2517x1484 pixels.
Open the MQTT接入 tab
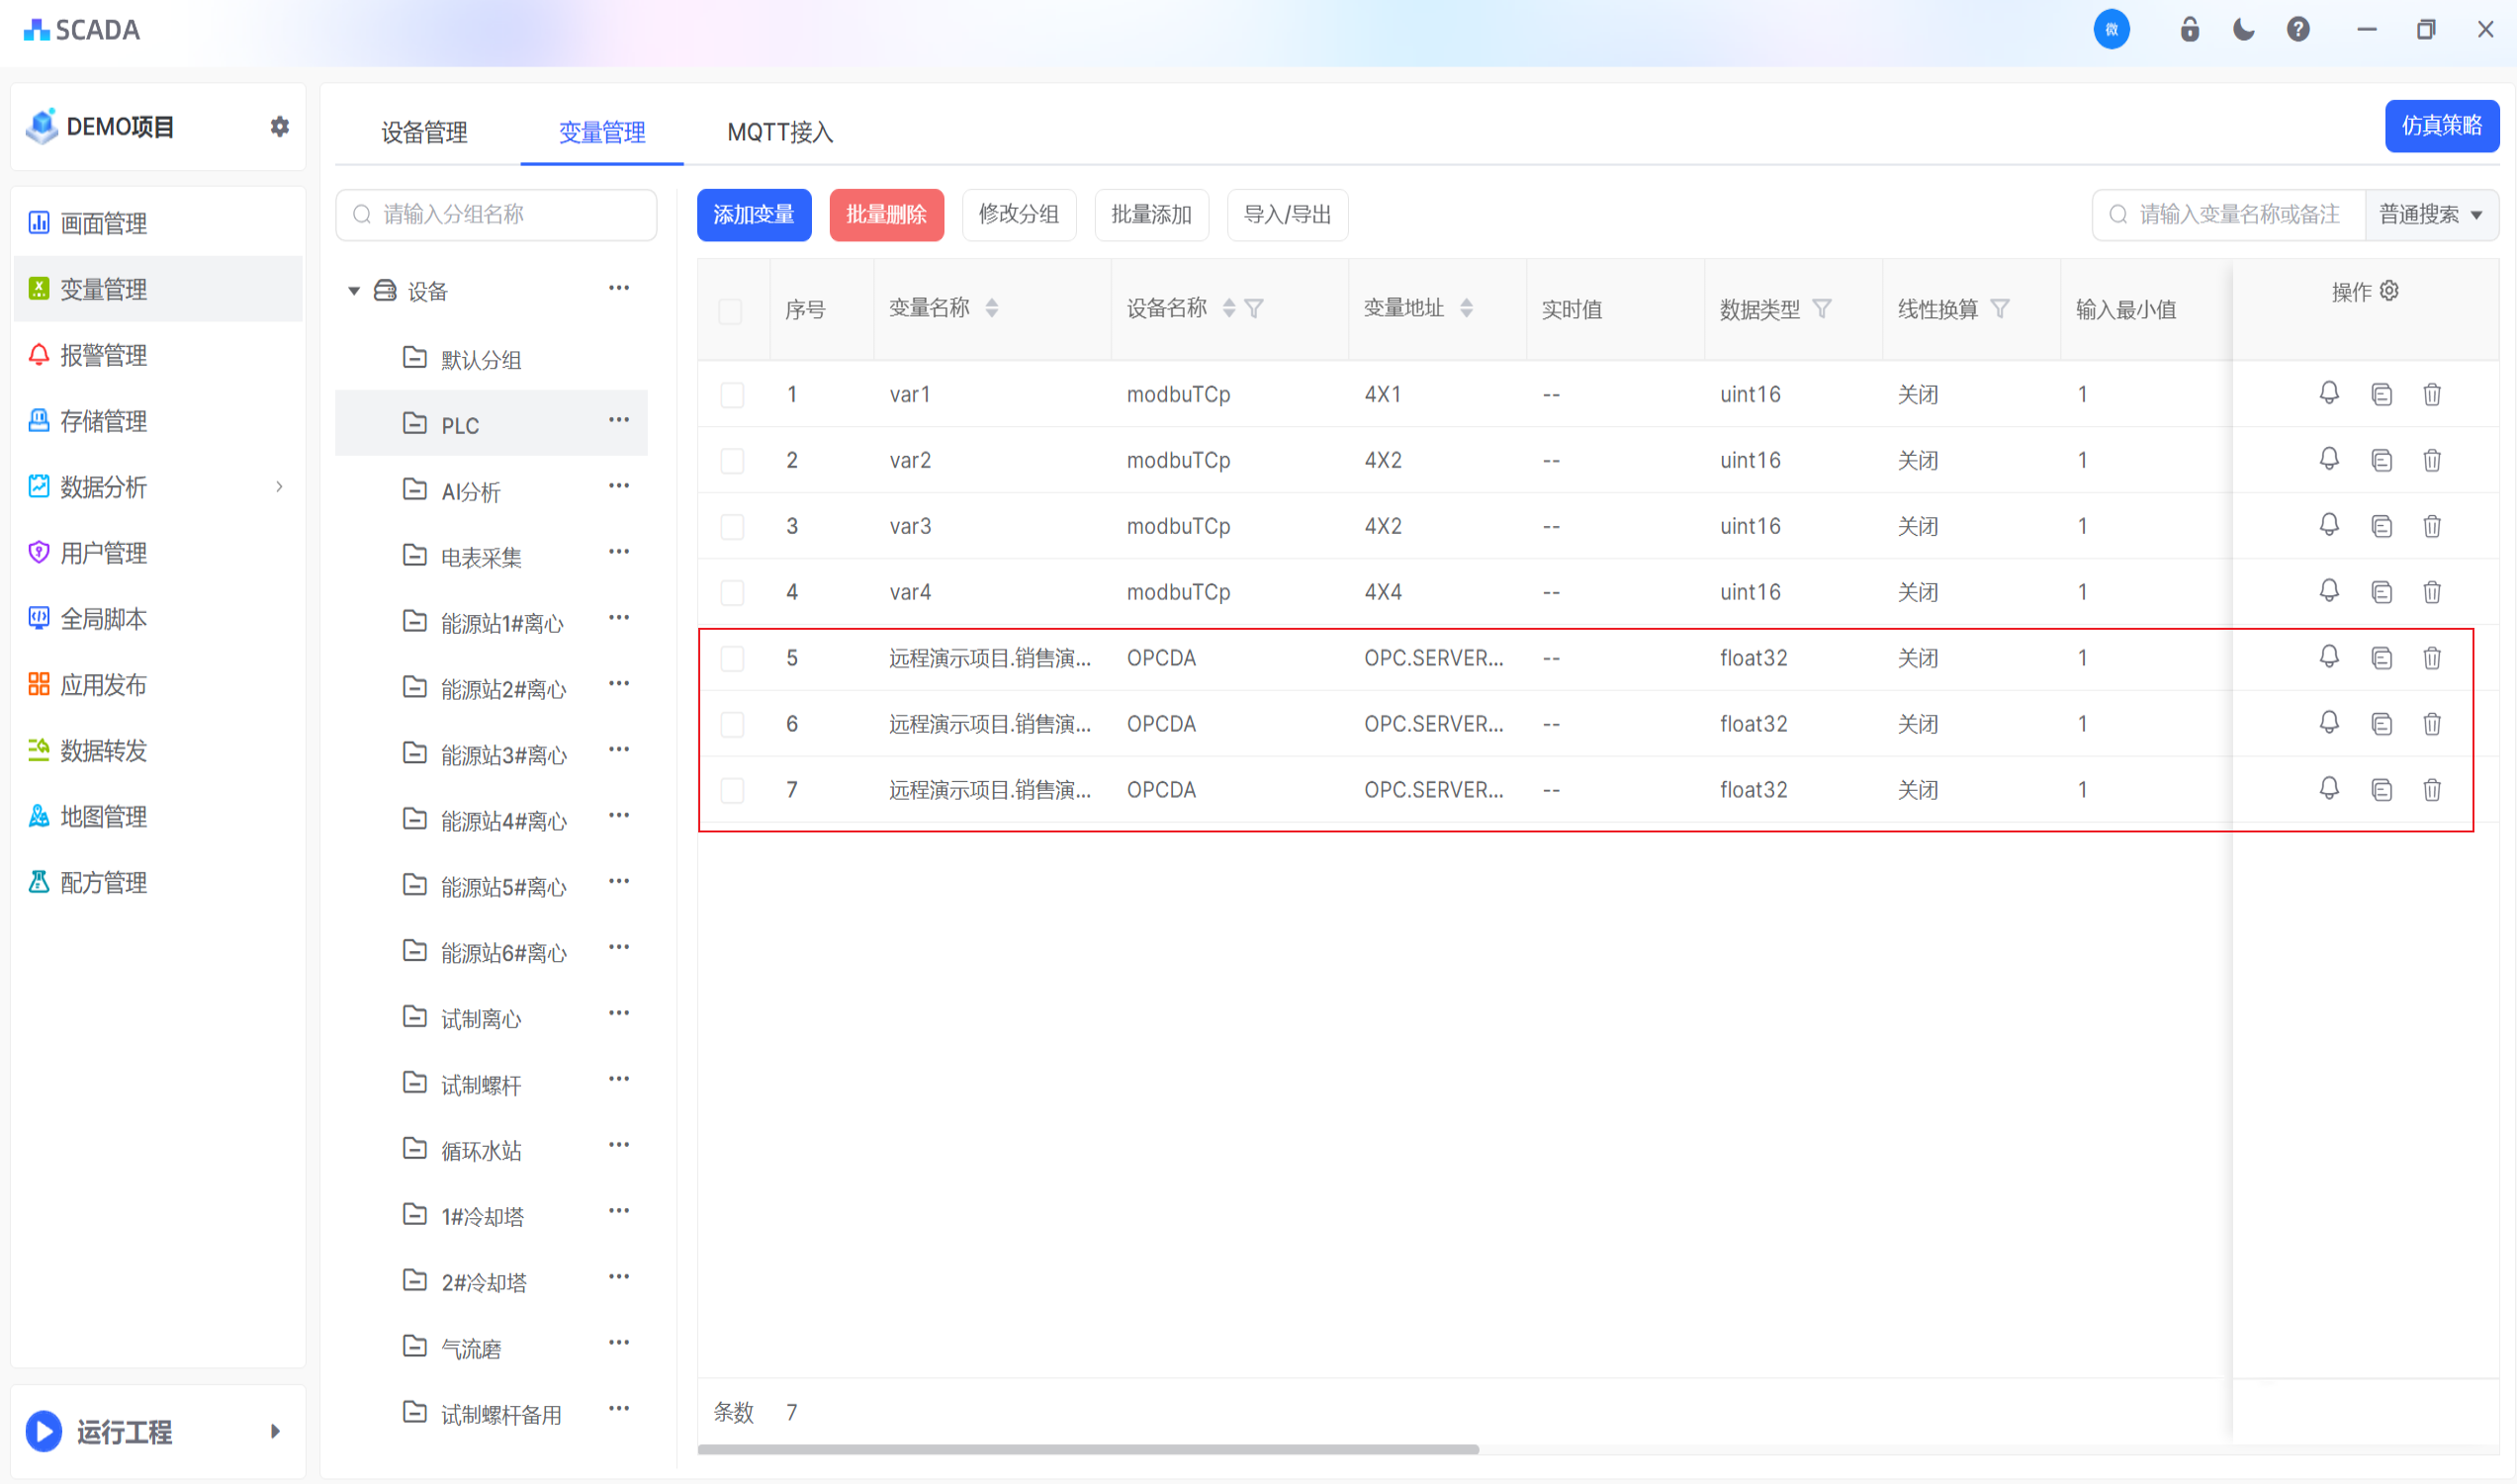click(779, 132)
